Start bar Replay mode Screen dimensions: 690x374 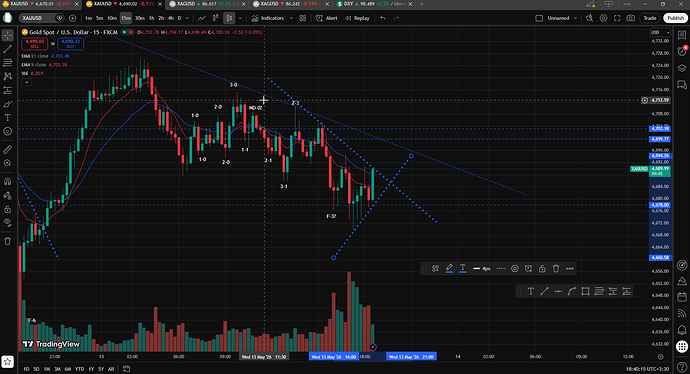click(x=357, y=18)
